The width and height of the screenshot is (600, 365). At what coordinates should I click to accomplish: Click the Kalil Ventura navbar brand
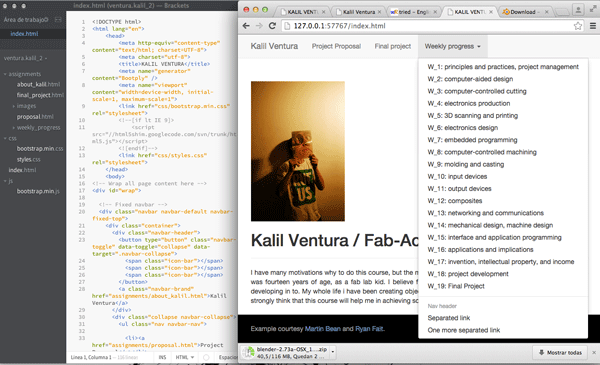click(274, 46)
